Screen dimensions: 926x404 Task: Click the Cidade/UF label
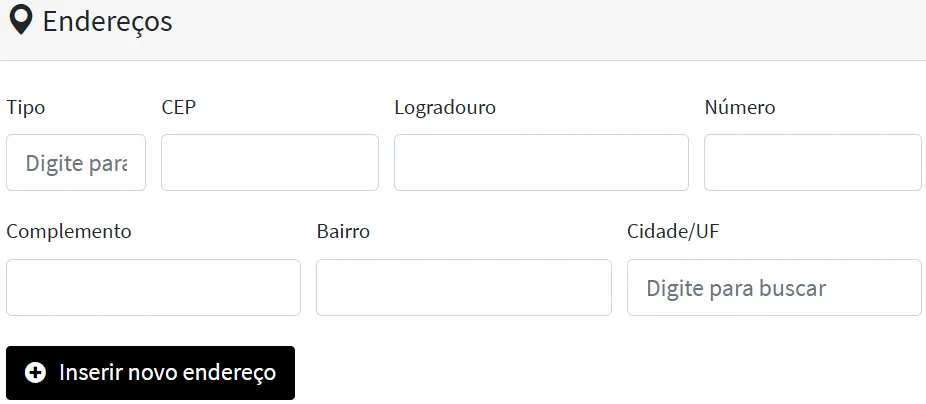(673, 231)
